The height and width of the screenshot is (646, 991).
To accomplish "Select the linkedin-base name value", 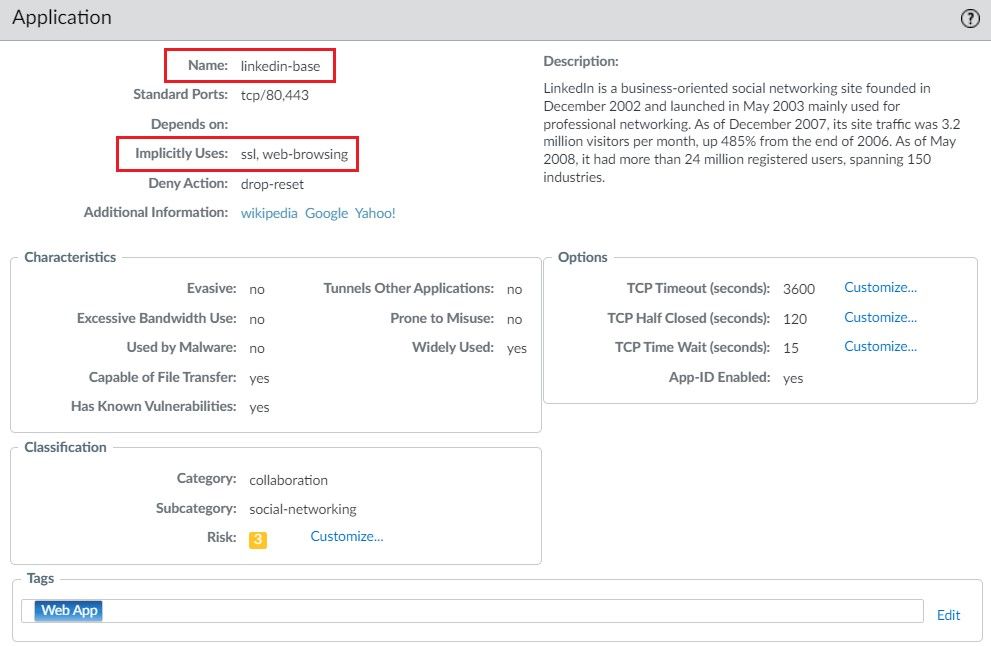I will point(280,66).
